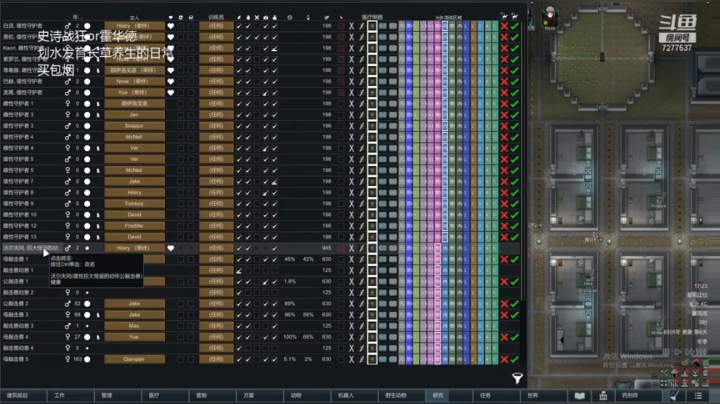Open the Jen master dropdown

click(134, 115)
